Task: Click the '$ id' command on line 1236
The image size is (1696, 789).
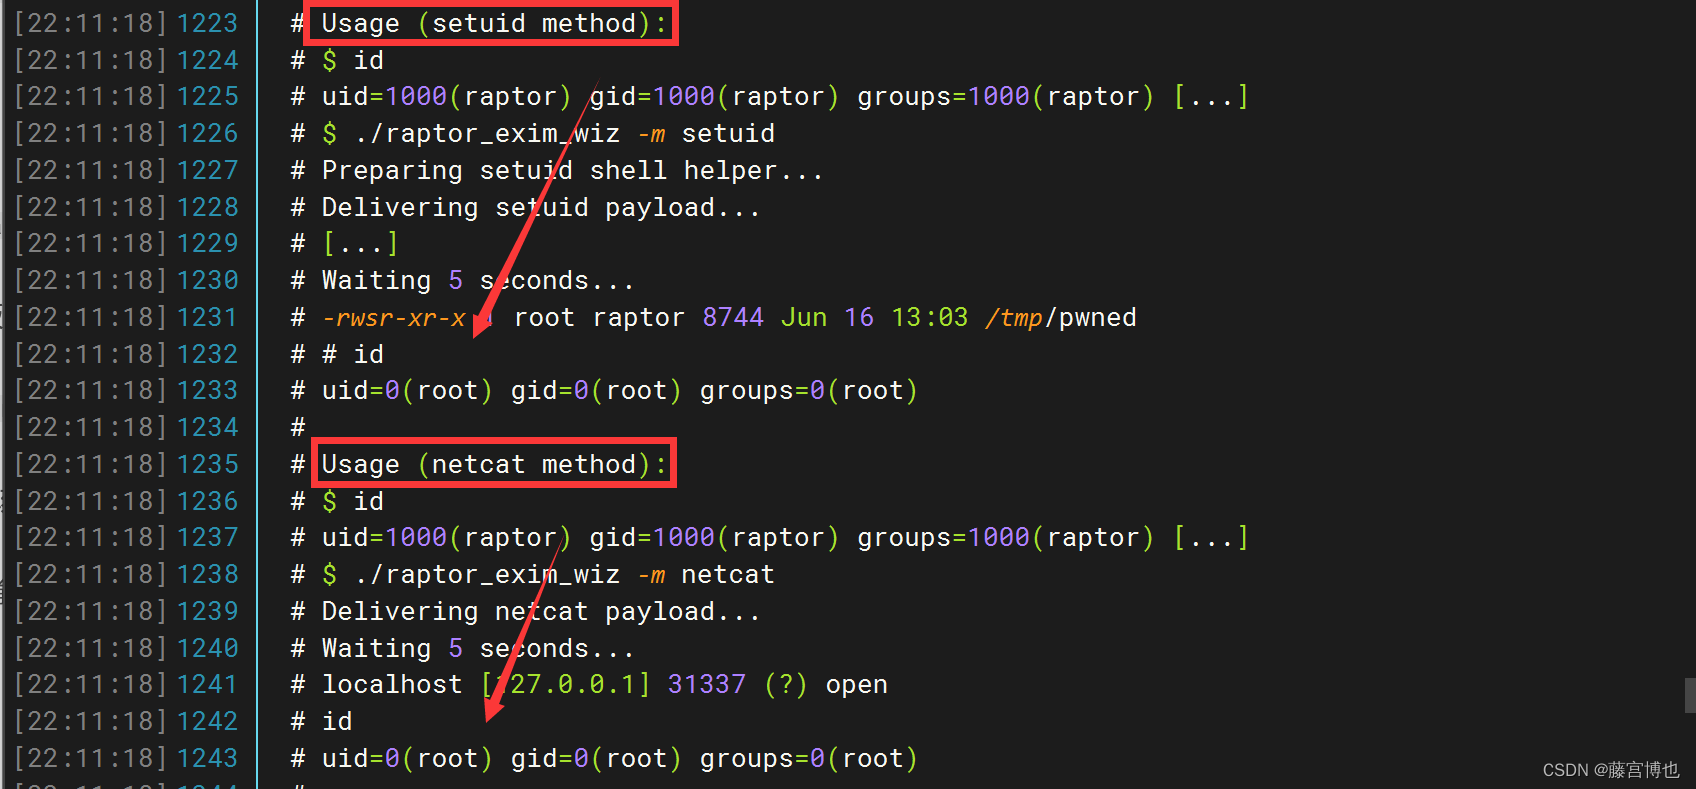Action: coord(353,501)
